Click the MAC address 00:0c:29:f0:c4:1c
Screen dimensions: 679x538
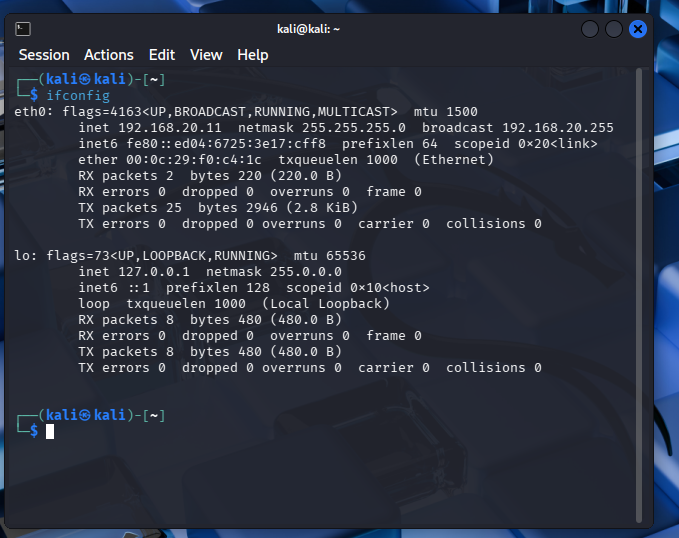(194, 160)
